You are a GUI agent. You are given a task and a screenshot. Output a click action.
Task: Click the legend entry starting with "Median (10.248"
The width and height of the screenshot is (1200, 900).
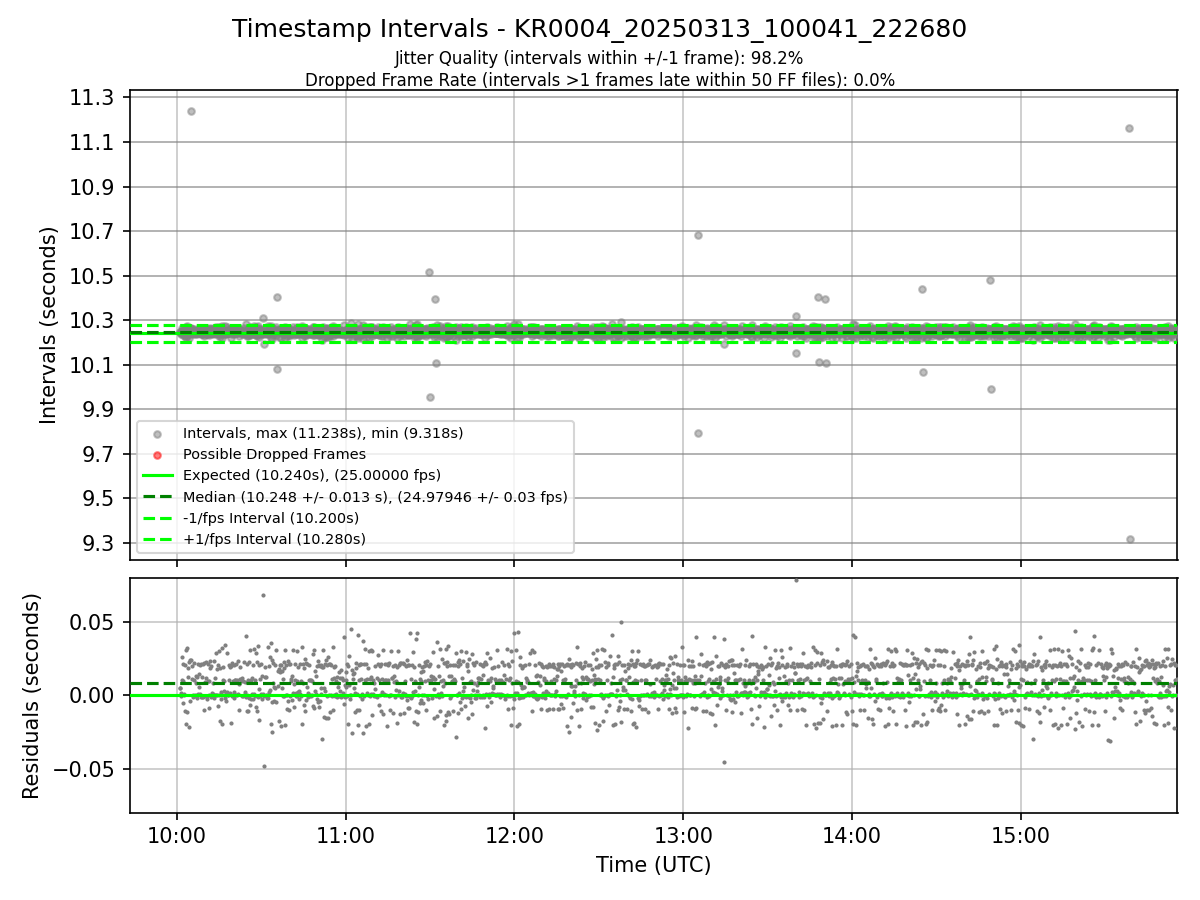pos(375,496)
